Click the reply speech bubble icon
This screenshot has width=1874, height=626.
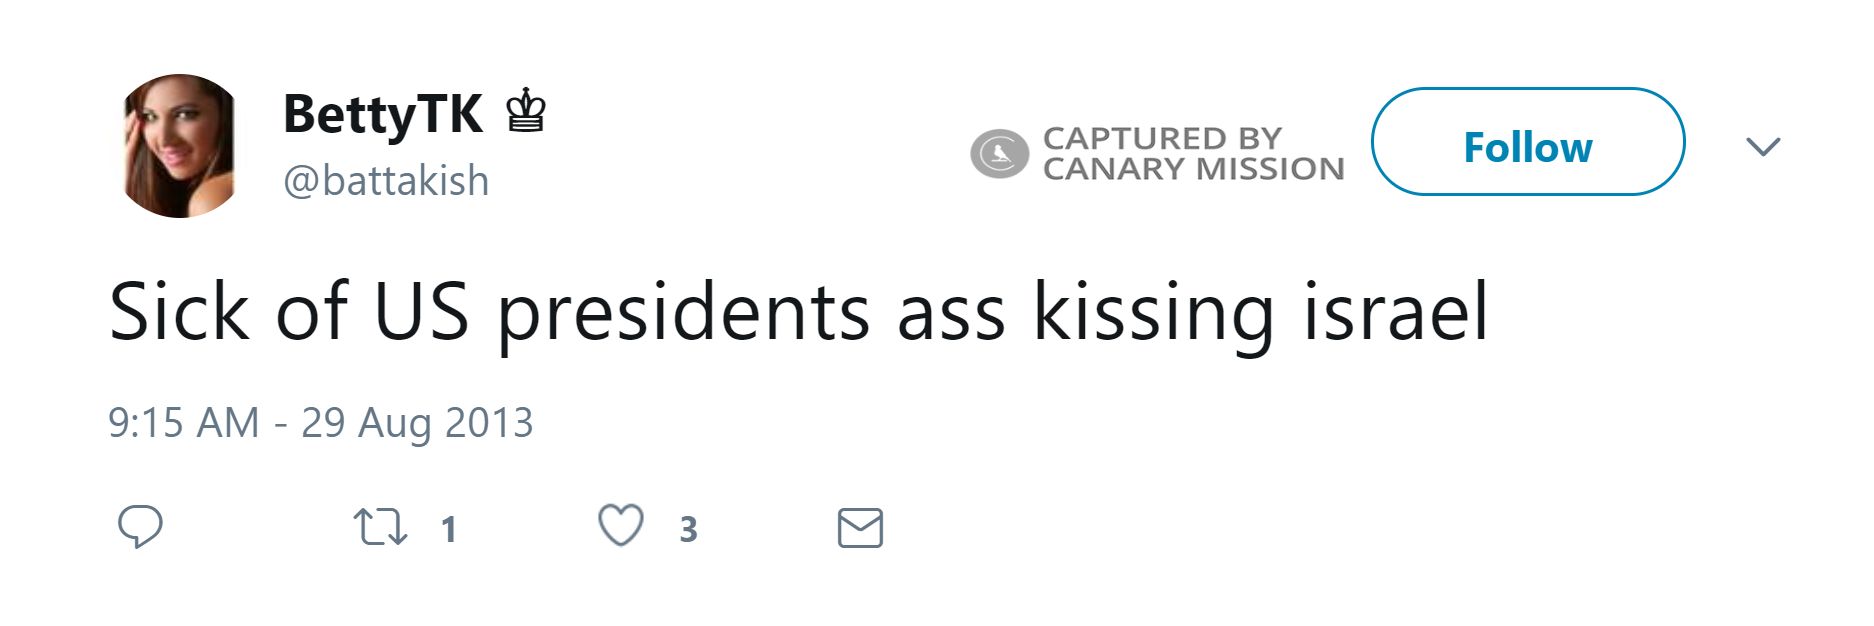(140, 526)
